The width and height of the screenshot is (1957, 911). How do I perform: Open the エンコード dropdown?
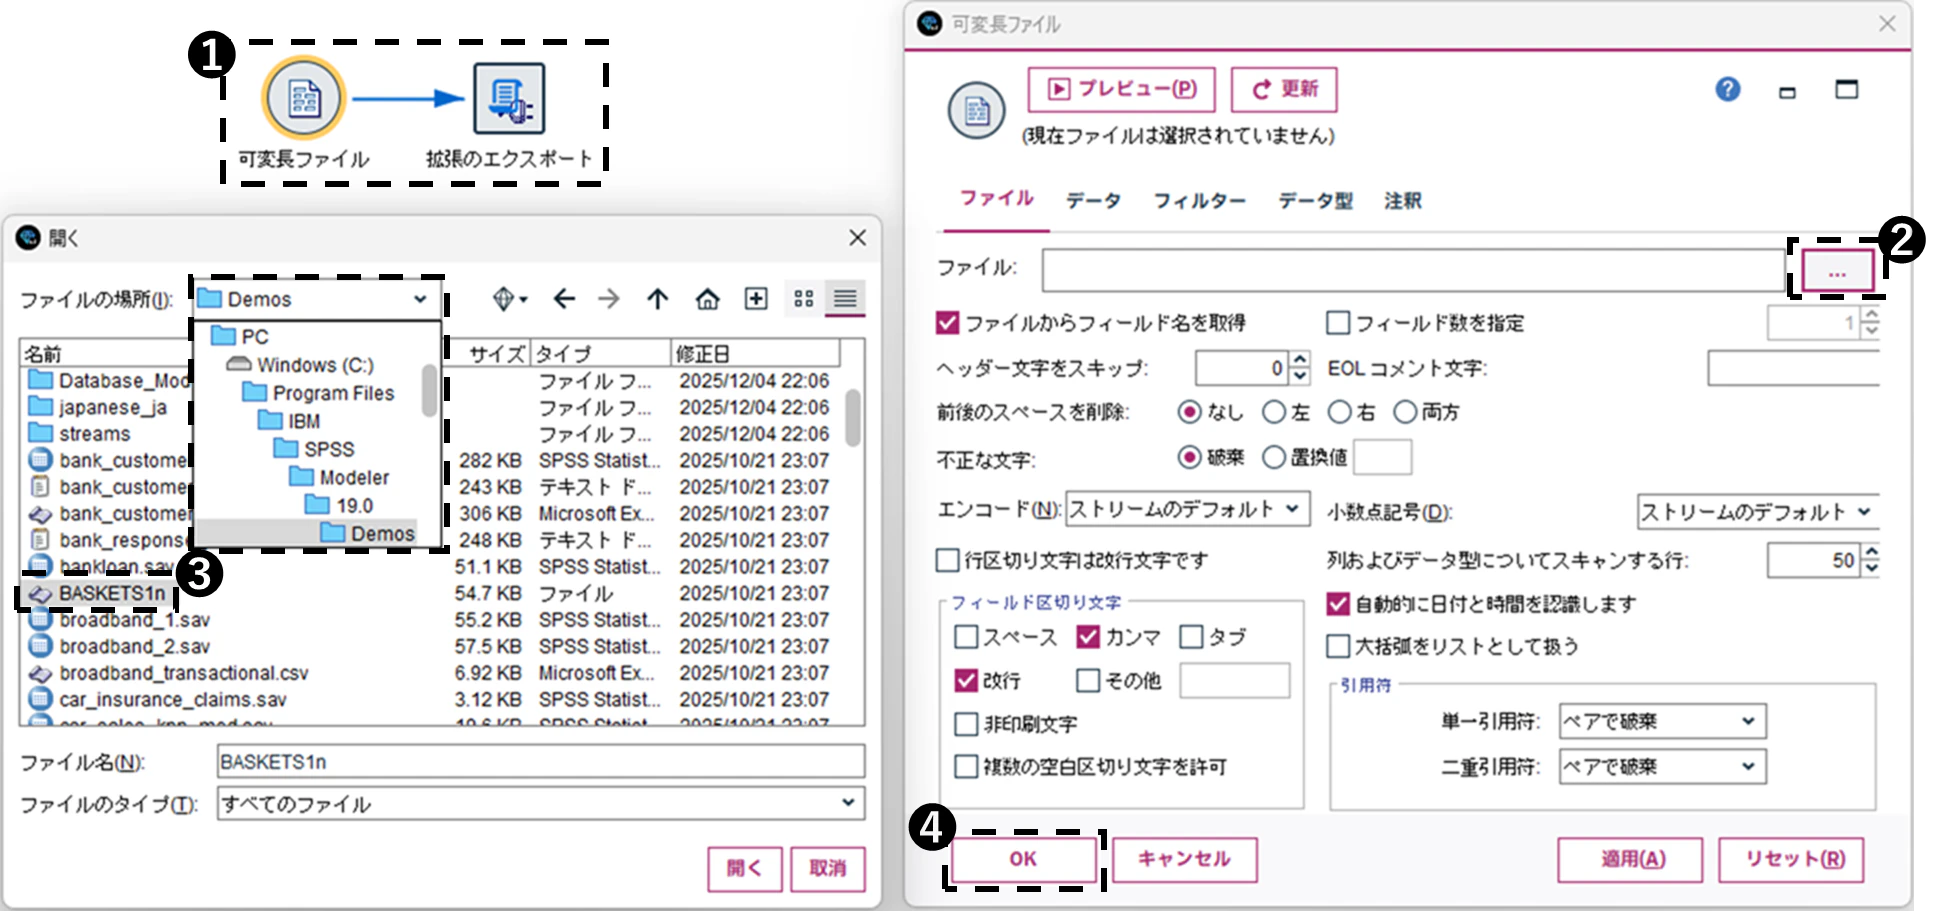click(x=1188, y=510)
